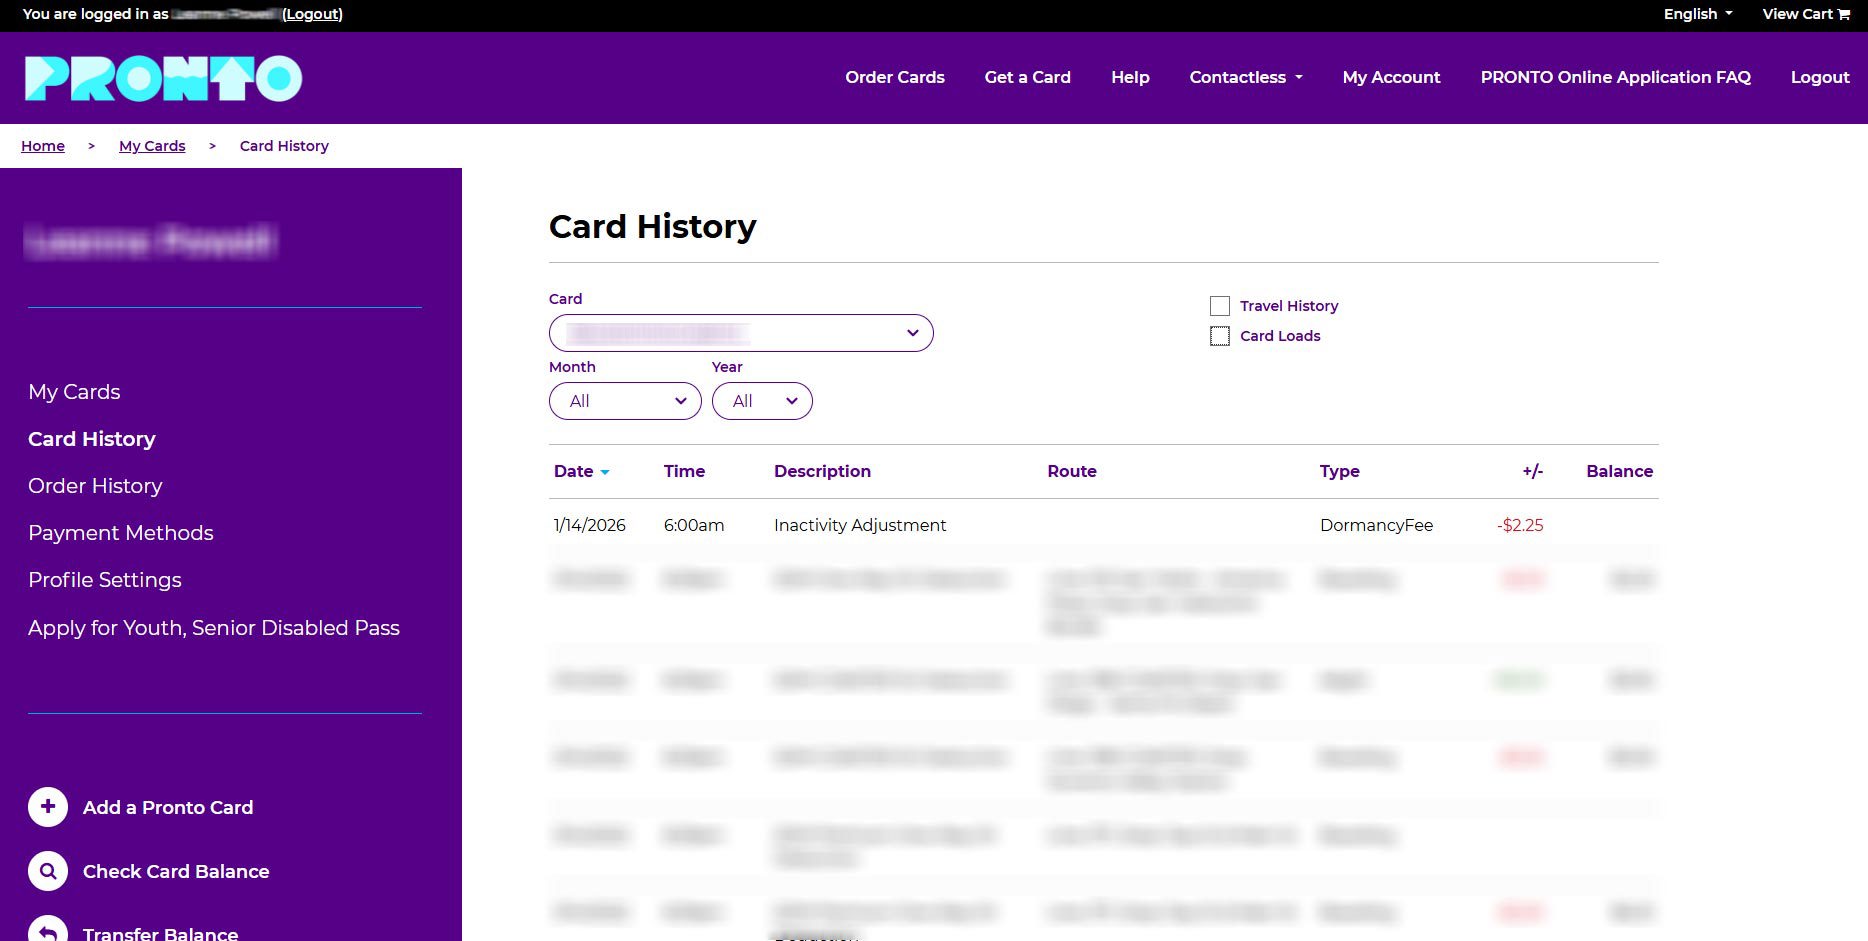The height and width of the screenshot is (941, 1868).
Task: Click the plus icon for Add a Pronto Card
Action: click(47, 806)
